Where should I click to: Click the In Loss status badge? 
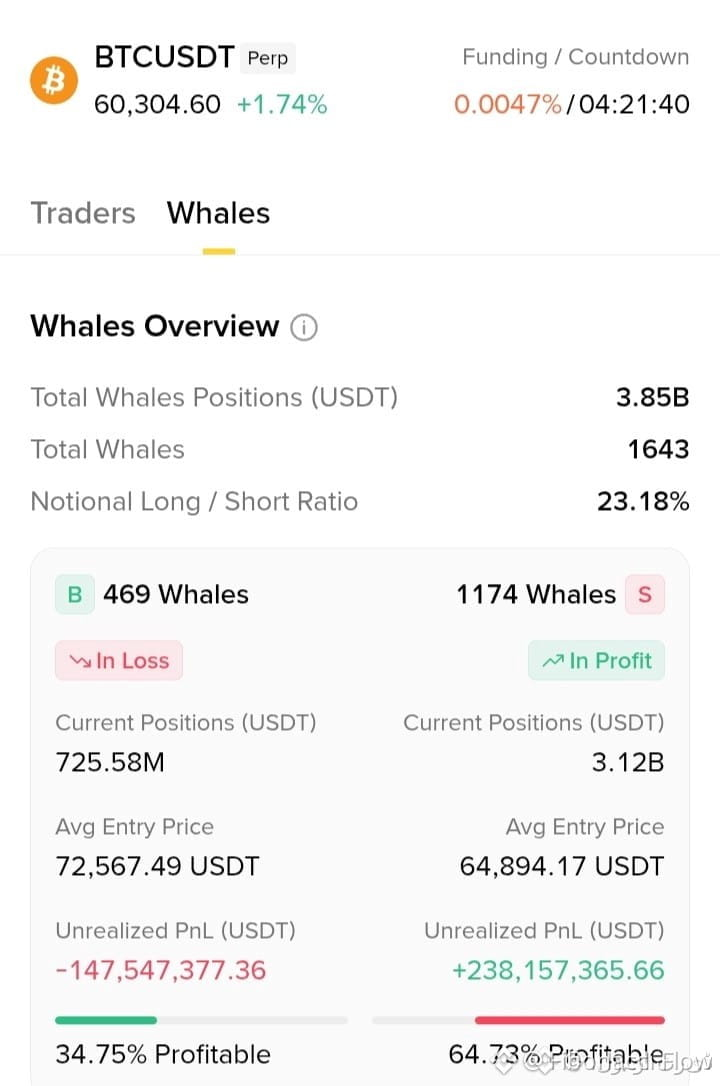coord(119,660)
